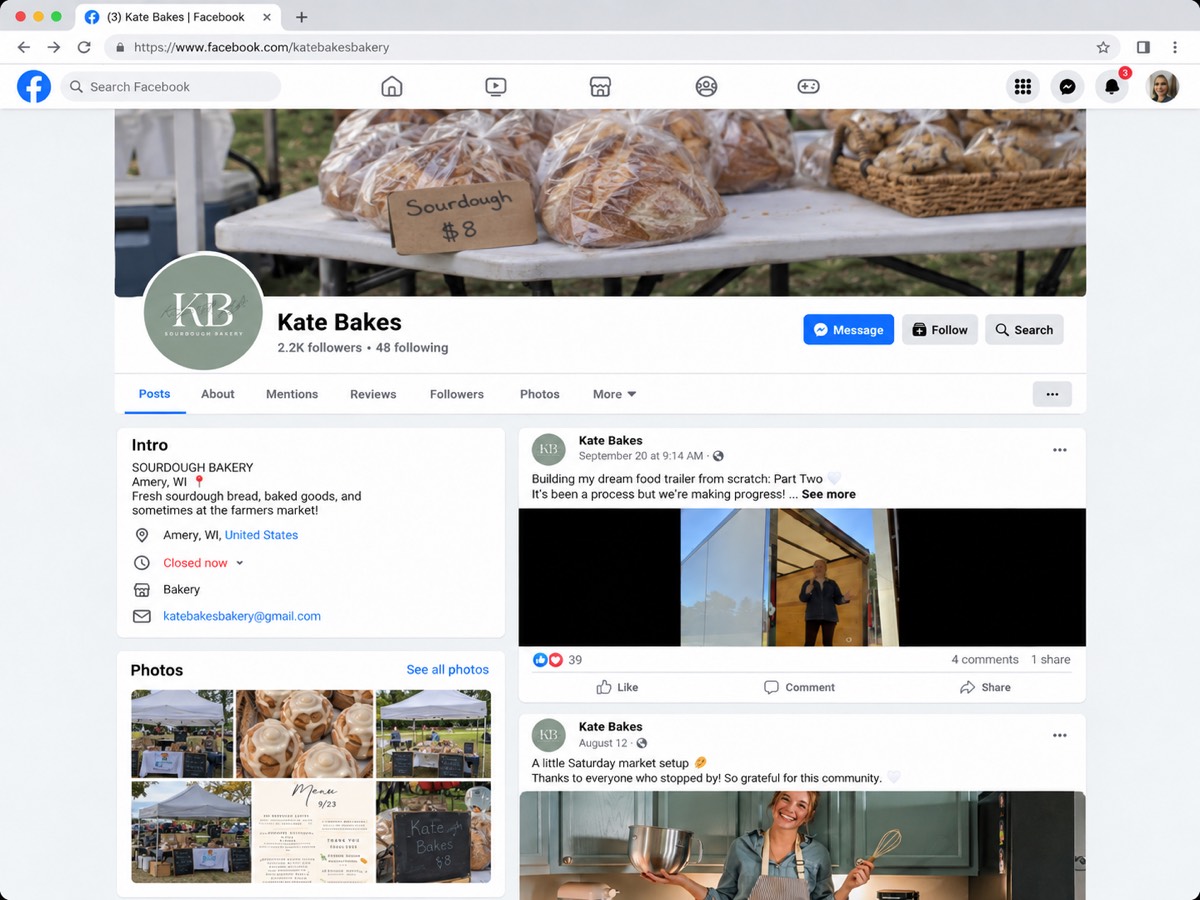Click the katebakesbakery@gmail.com email link
1200x900 pixels.
pos(242,617)
